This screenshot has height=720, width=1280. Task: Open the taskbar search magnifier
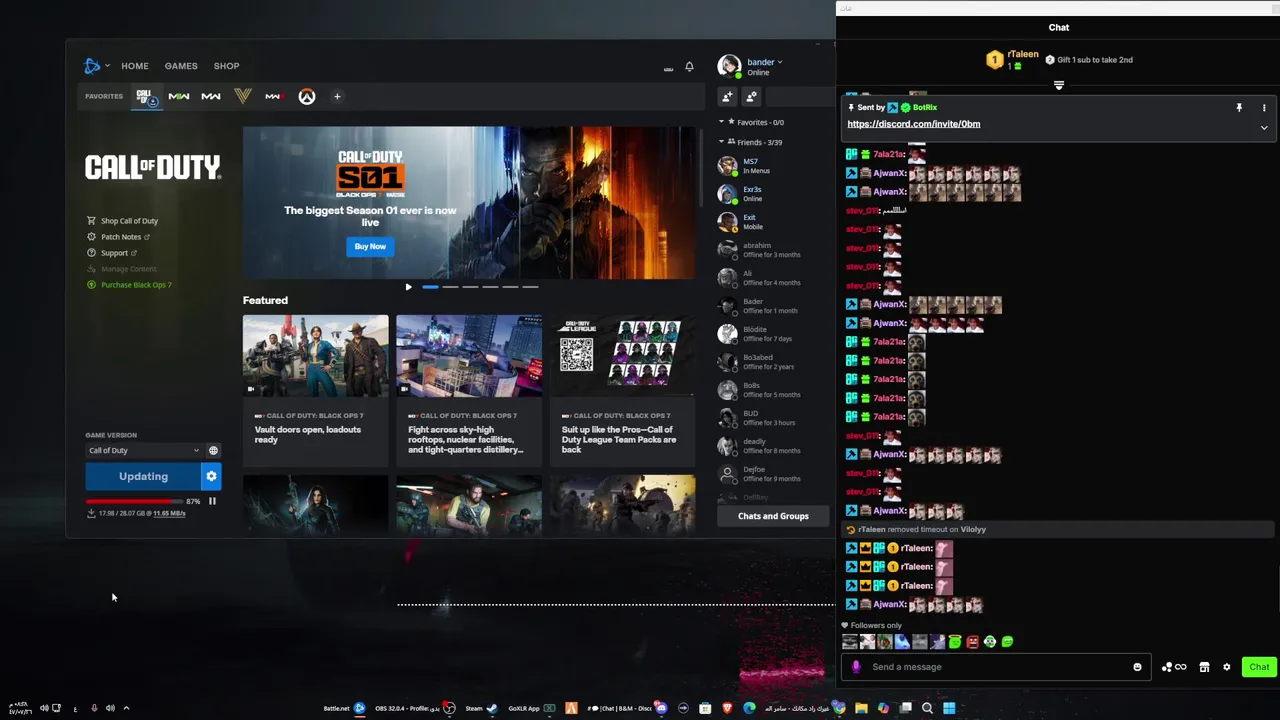click(x=927, y=708)
